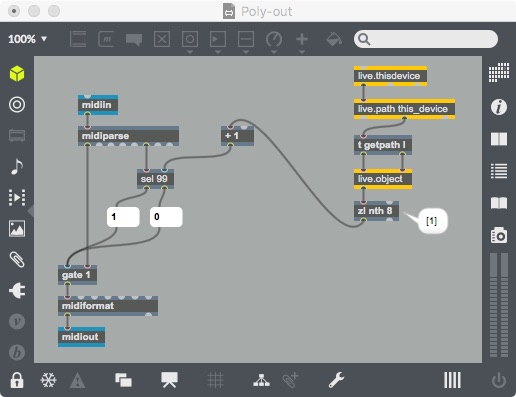Show the Reference book icon
The width and height of the screenshot is (516, 397).
499,203
